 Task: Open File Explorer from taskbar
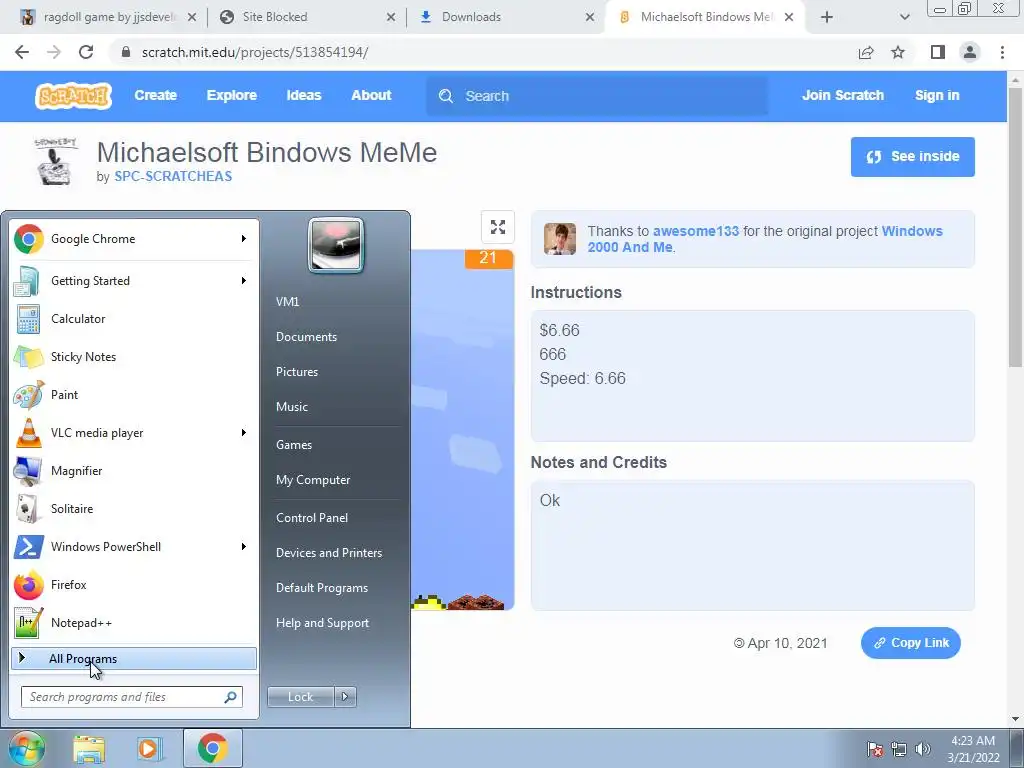[89, 749]
